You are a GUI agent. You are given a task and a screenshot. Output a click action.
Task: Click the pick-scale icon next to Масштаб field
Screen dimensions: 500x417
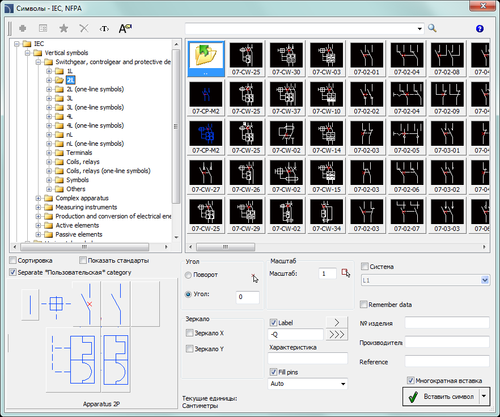pyautogui.click(x=346, y=273)
